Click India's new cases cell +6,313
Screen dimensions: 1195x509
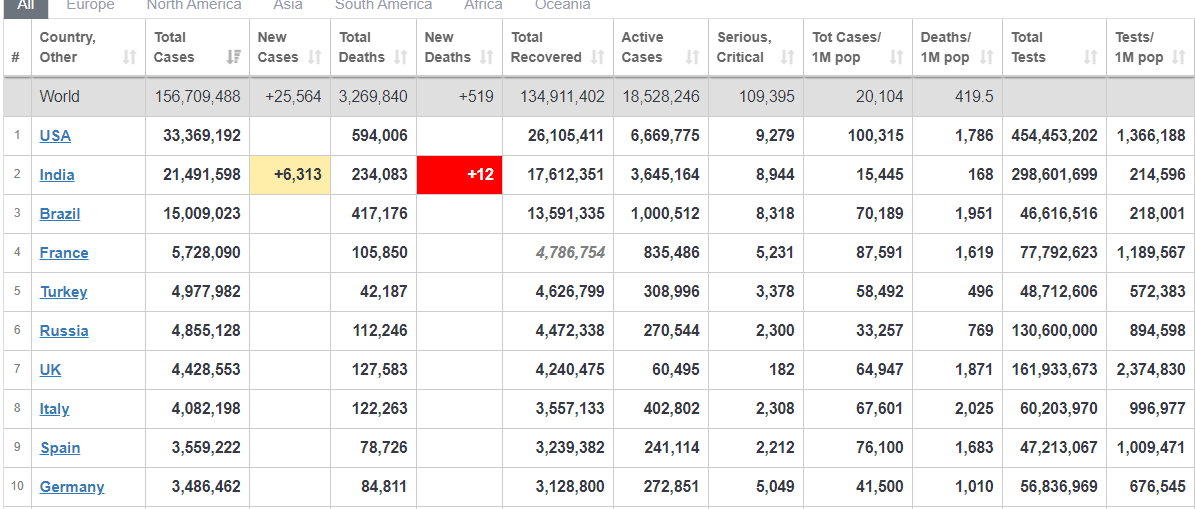coord(290,174)
